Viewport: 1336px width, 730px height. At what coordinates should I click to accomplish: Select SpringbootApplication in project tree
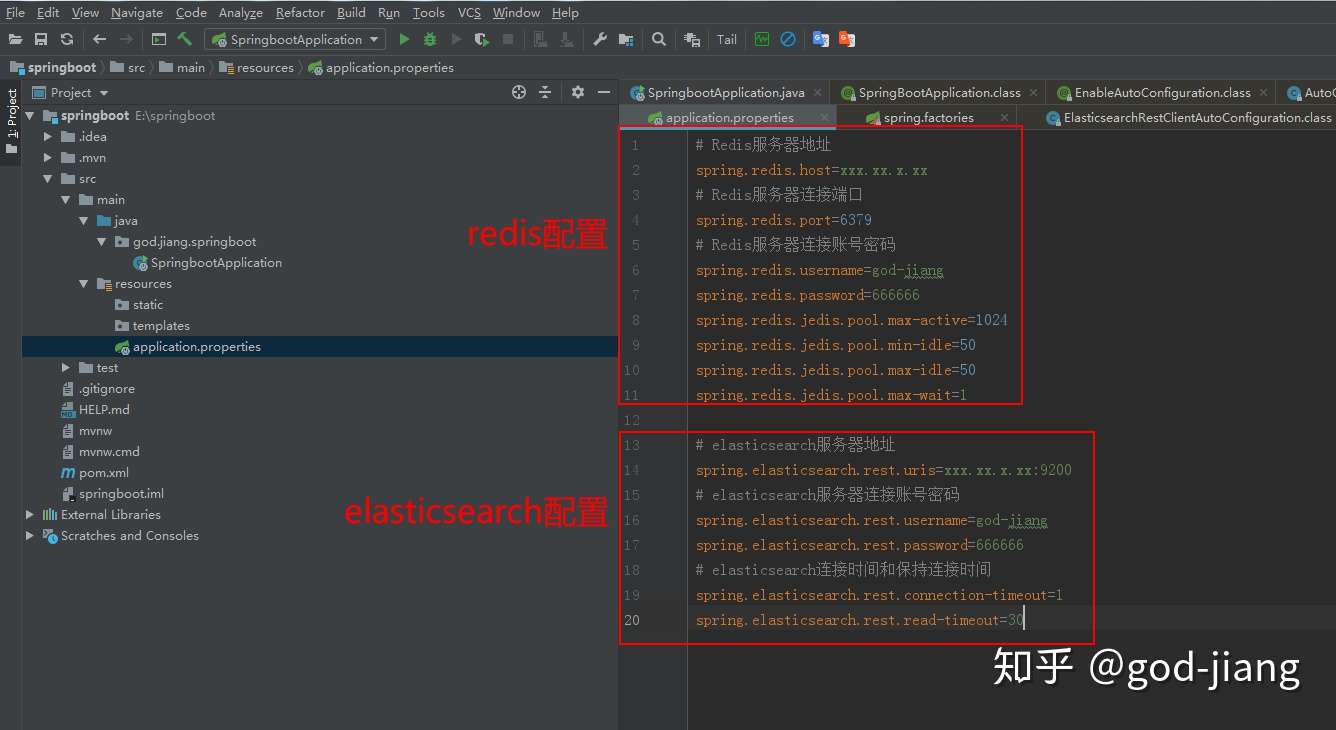tap(207, 263)
